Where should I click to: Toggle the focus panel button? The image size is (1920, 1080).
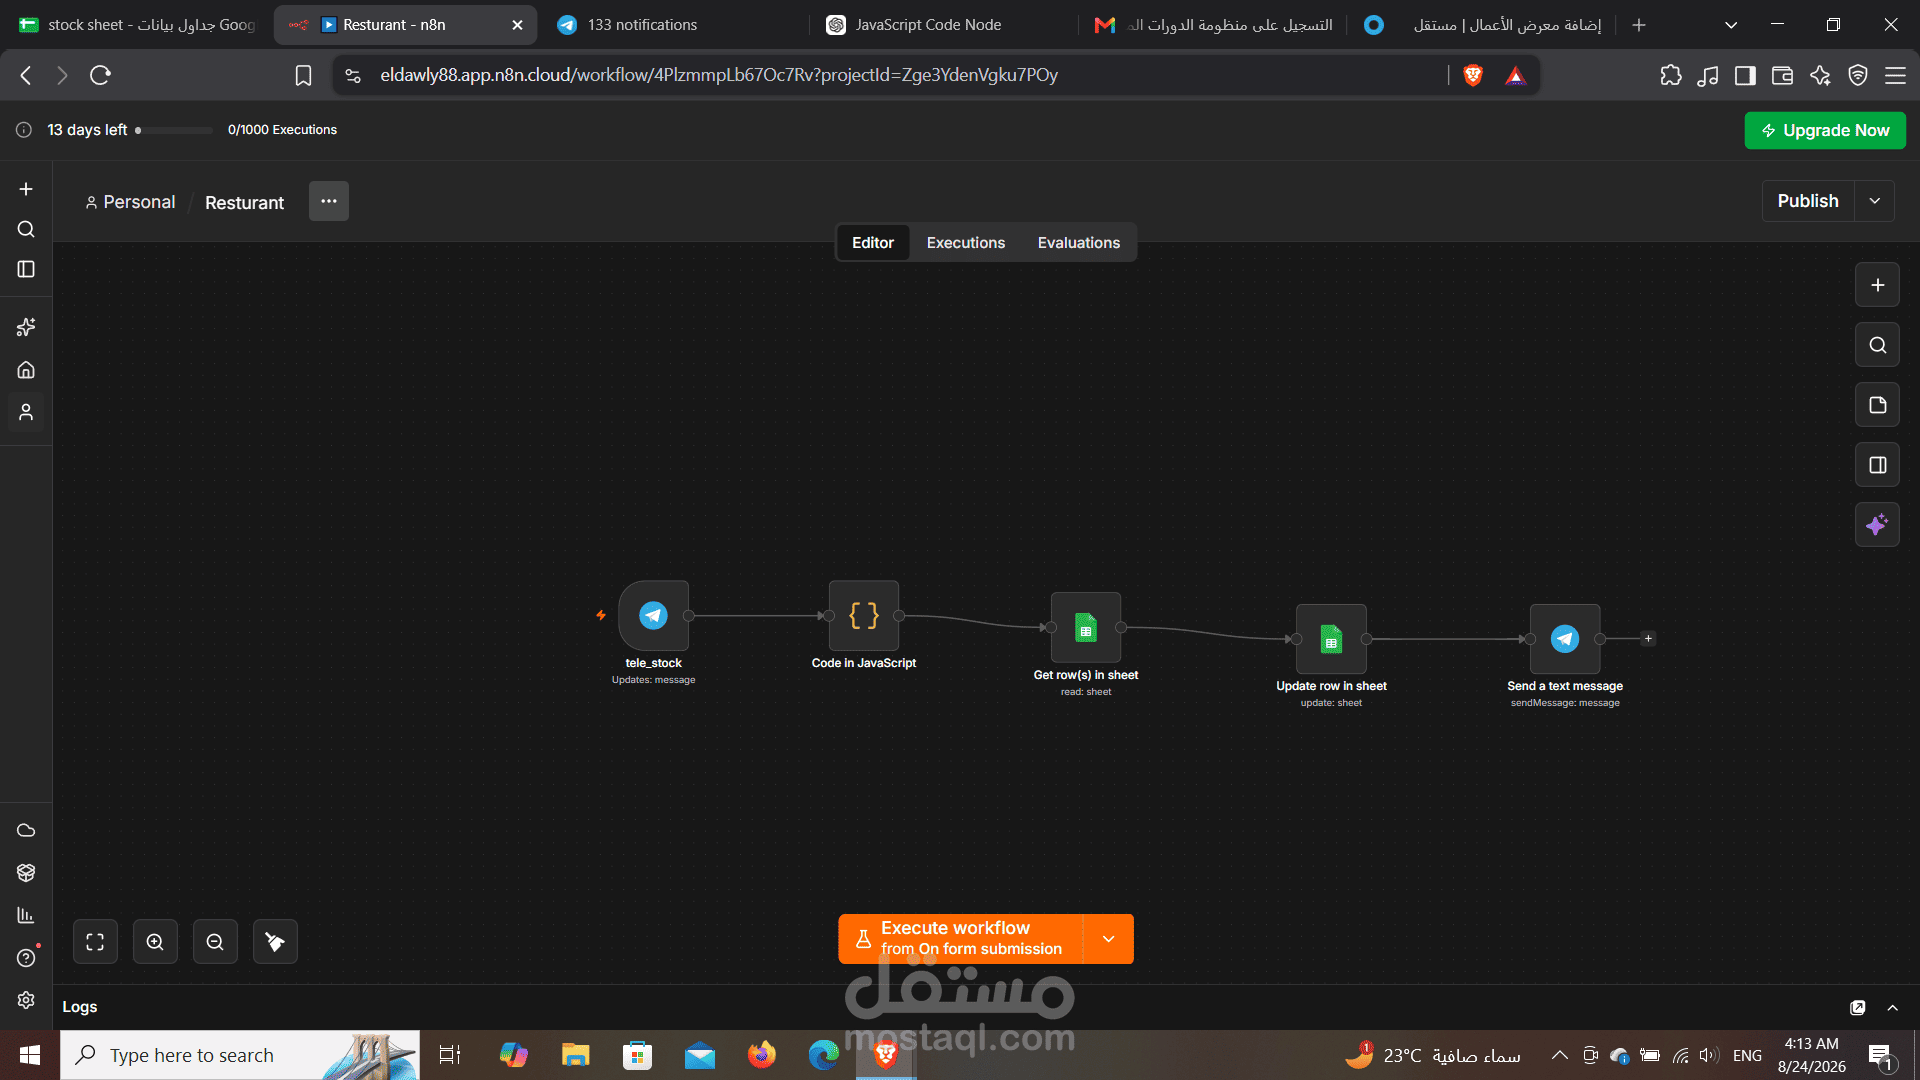[1877, 465]
